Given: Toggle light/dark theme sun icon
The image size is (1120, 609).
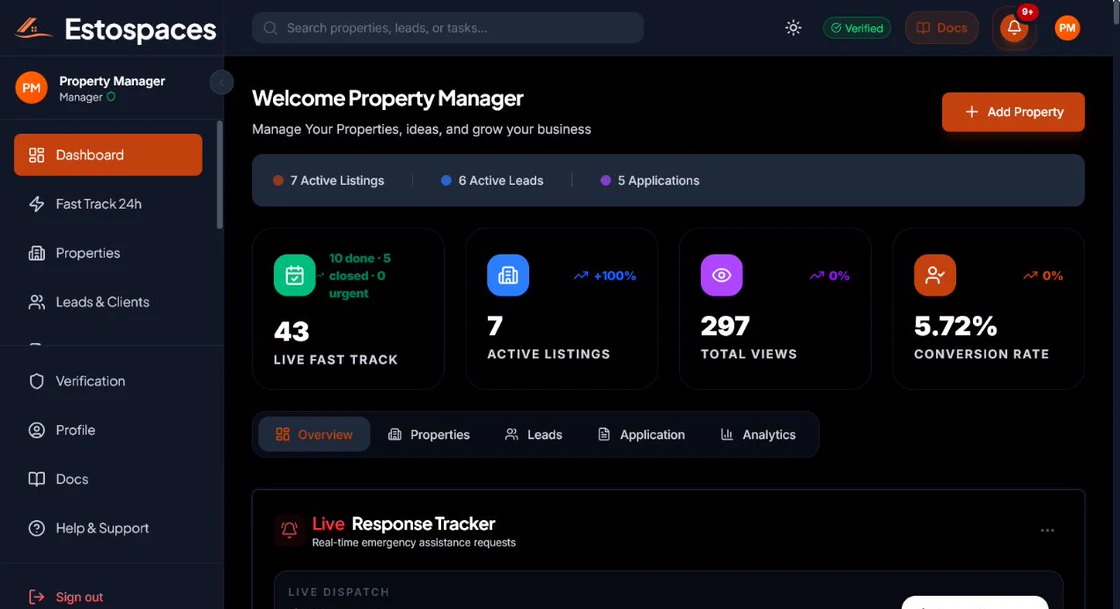Looking at the screenshot, I should 793,28.
